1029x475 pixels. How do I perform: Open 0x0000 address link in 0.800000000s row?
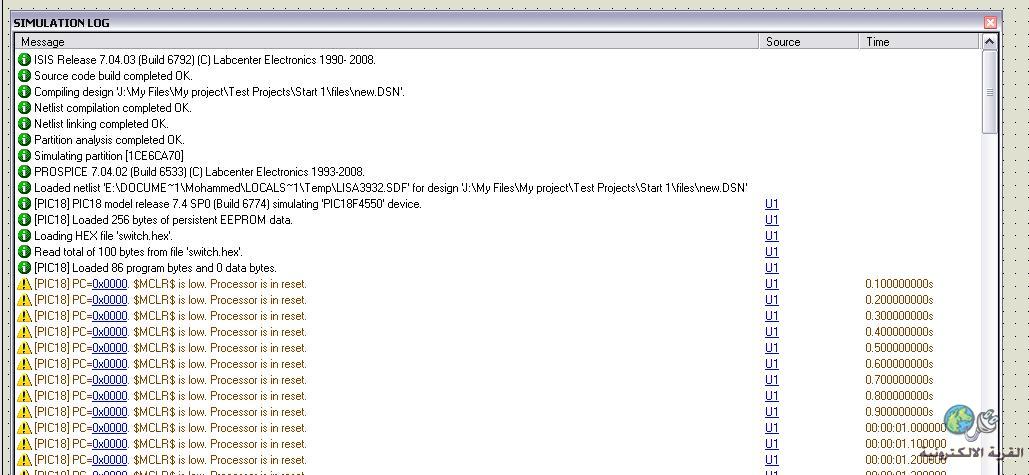110,396
